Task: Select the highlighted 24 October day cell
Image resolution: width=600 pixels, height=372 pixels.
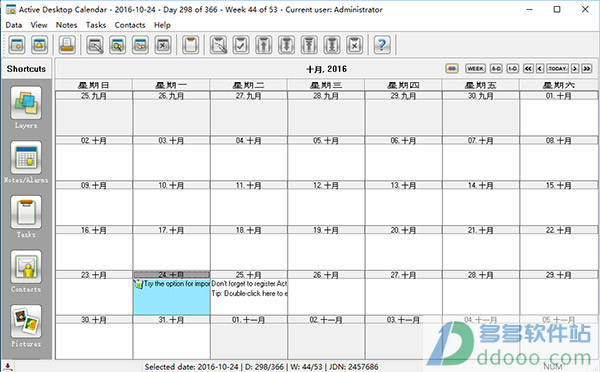Action: [x=171, y=293]
